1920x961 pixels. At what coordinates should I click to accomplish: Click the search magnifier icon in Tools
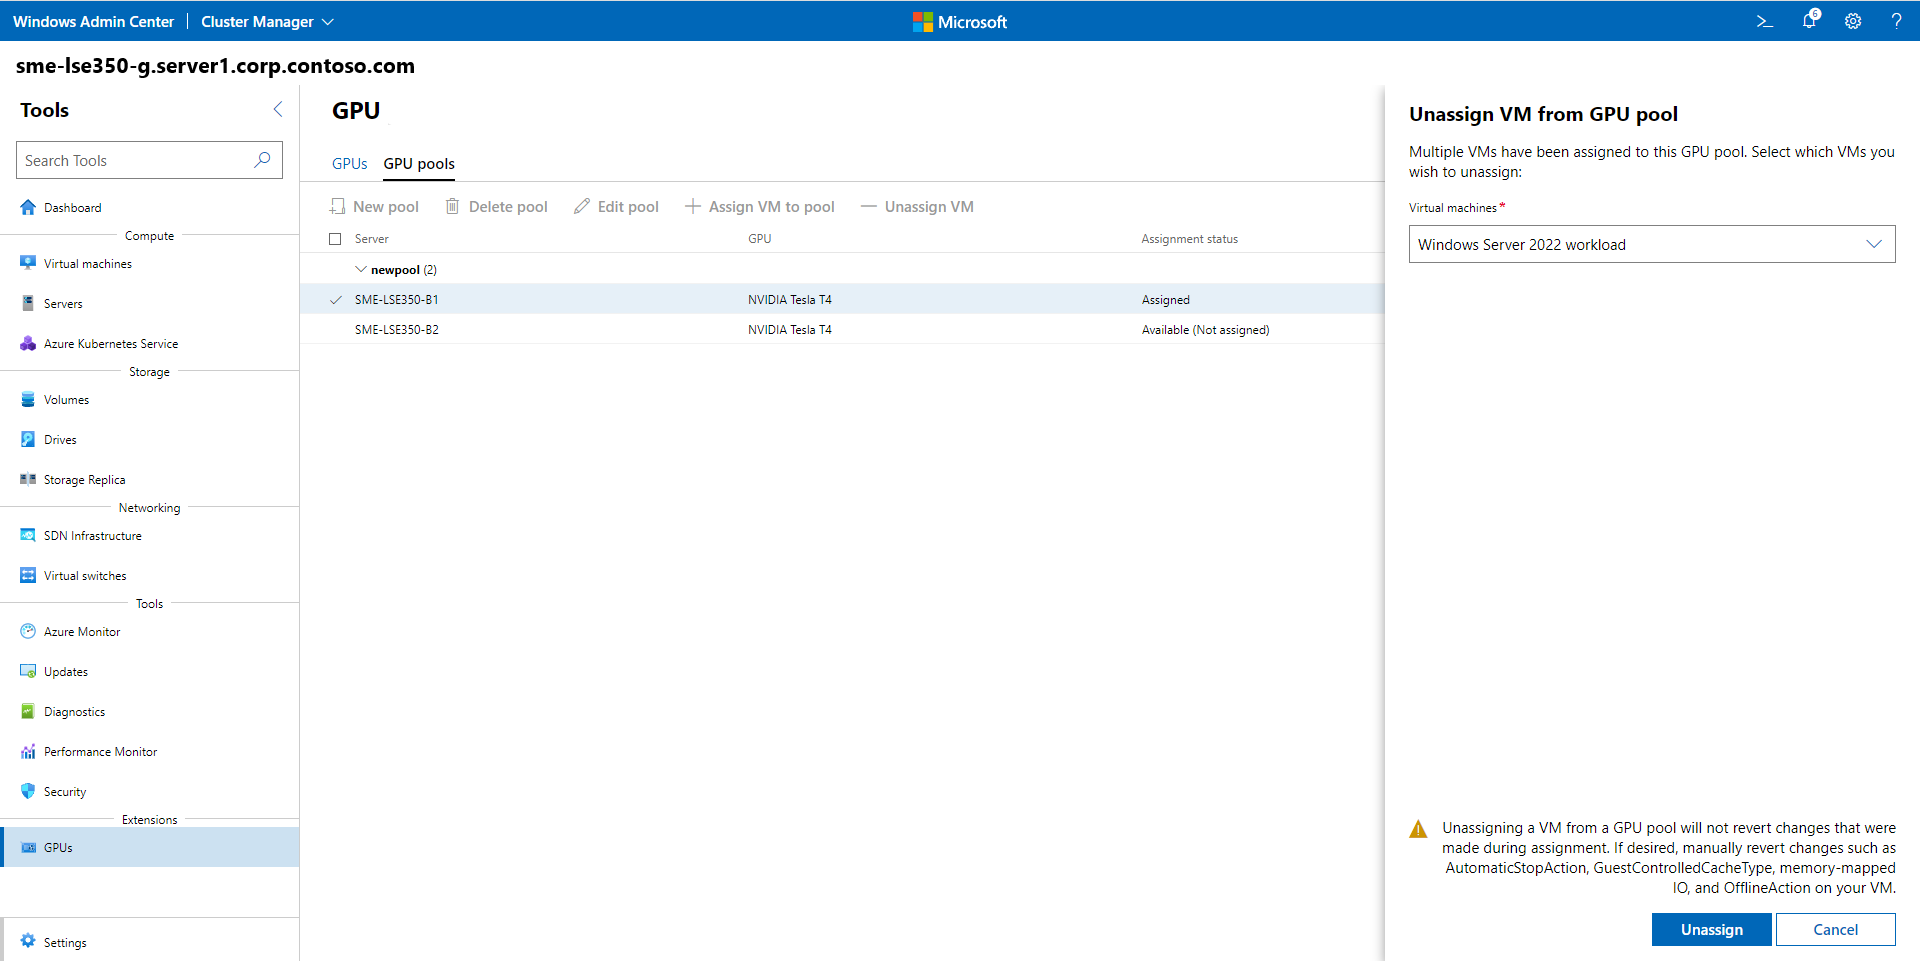point(262,160)
